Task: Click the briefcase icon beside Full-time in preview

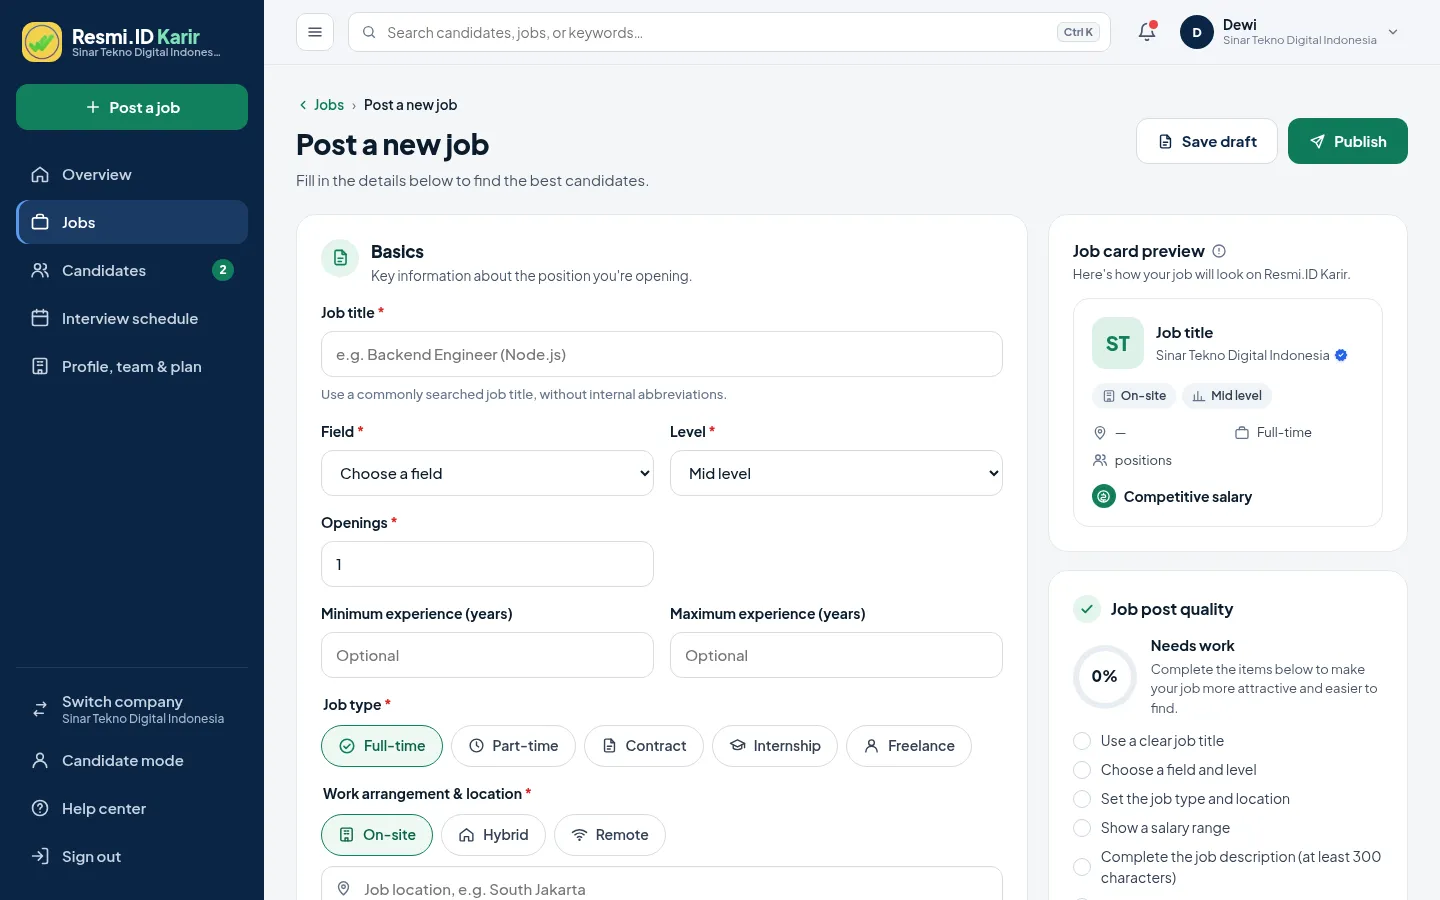Action: (x=1242, y=433)
